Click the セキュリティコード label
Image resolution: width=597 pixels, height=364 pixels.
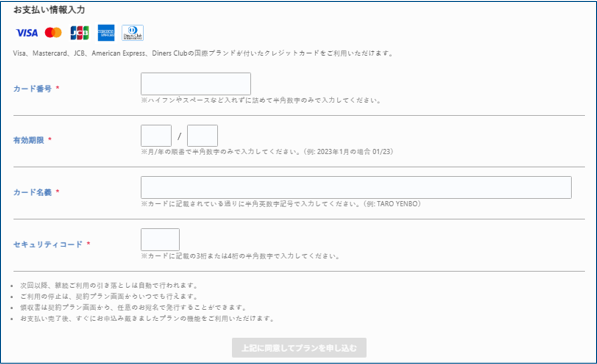pyautogui.click(x=48, y=244)
